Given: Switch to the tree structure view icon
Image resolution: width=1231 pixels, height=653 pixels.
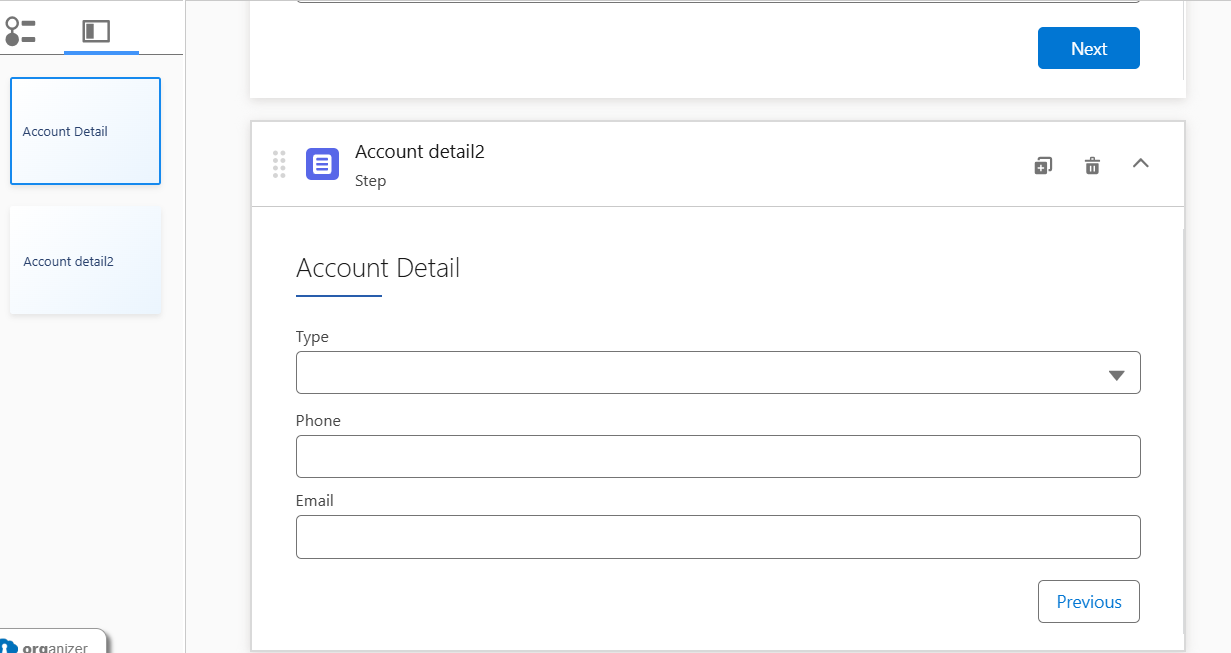Looking at the screenshot, I should 20,32.
